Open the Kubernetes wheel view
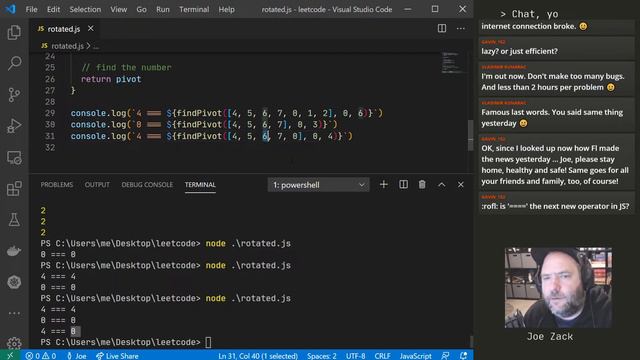 pyautogui.click(x=14, y=282)
